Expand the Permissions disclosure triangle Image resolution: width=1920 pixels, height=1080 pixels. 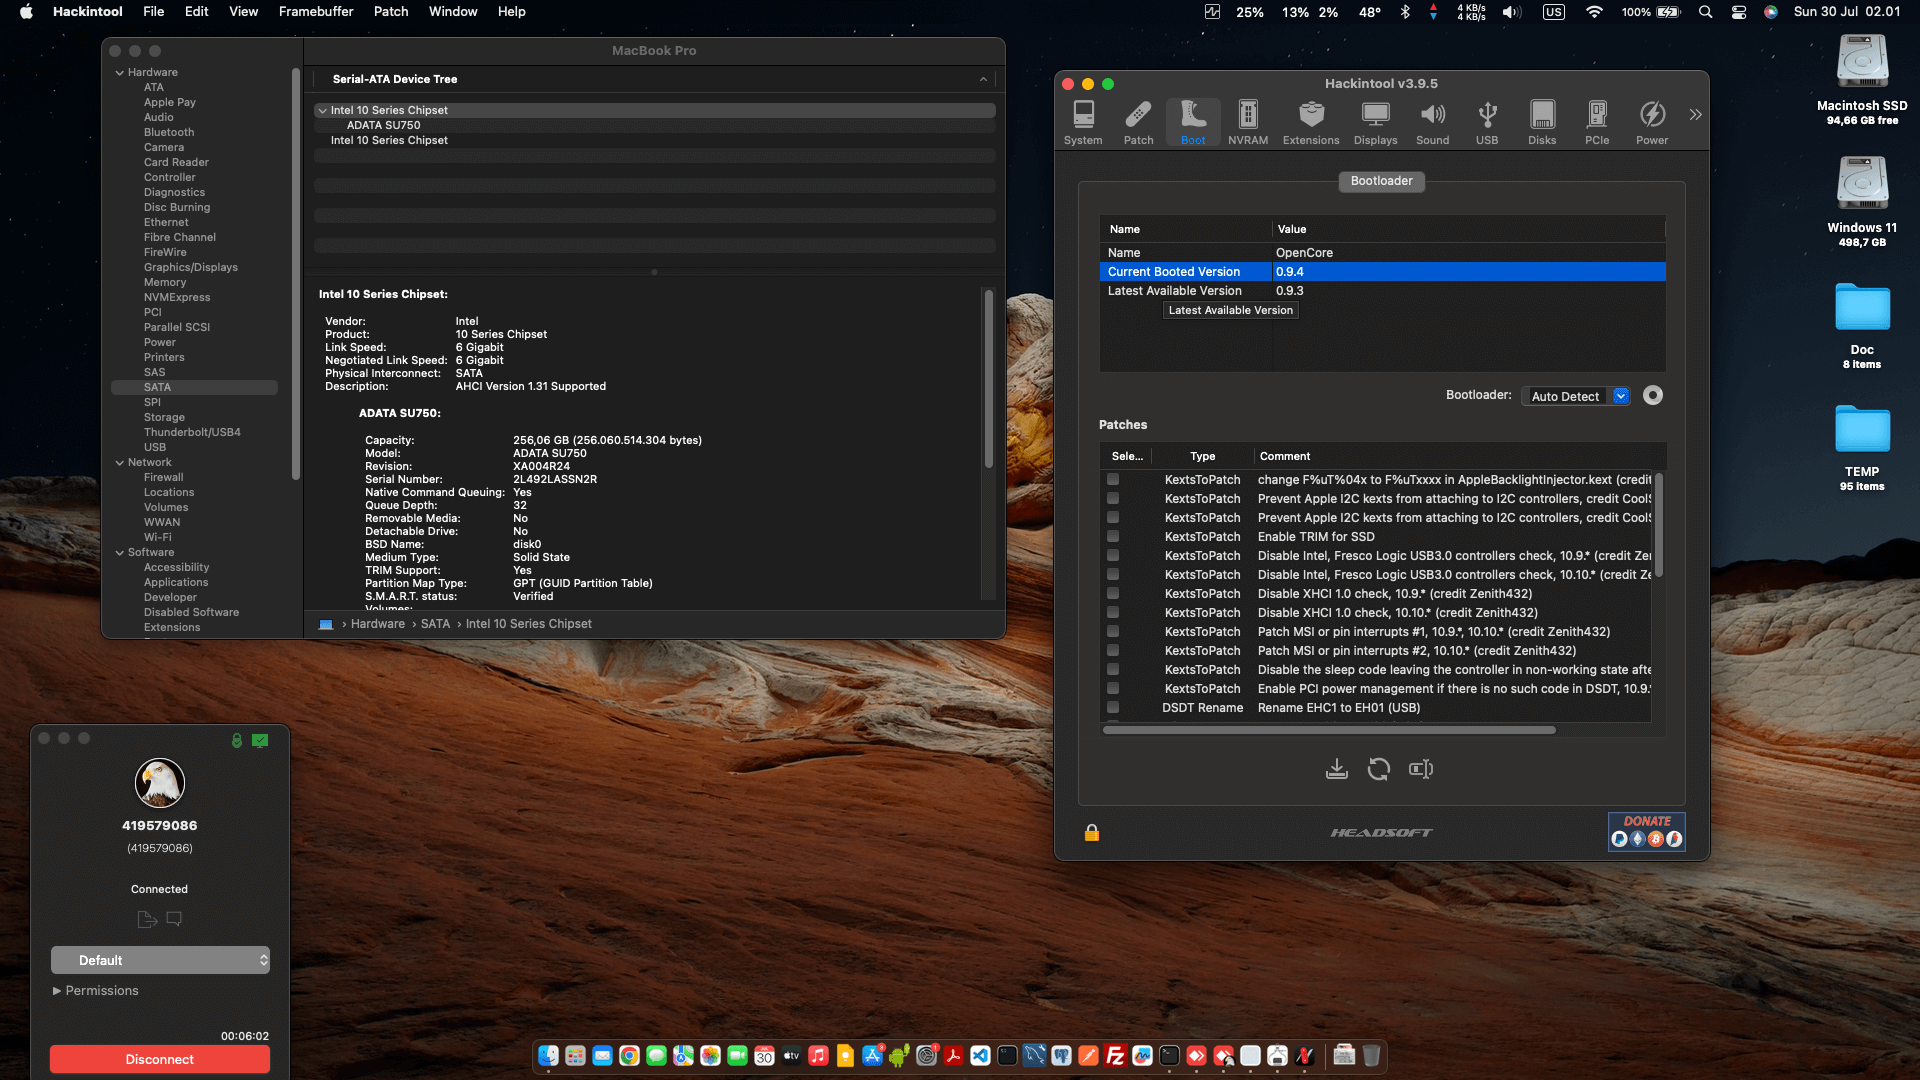click(x=57, y=991)
